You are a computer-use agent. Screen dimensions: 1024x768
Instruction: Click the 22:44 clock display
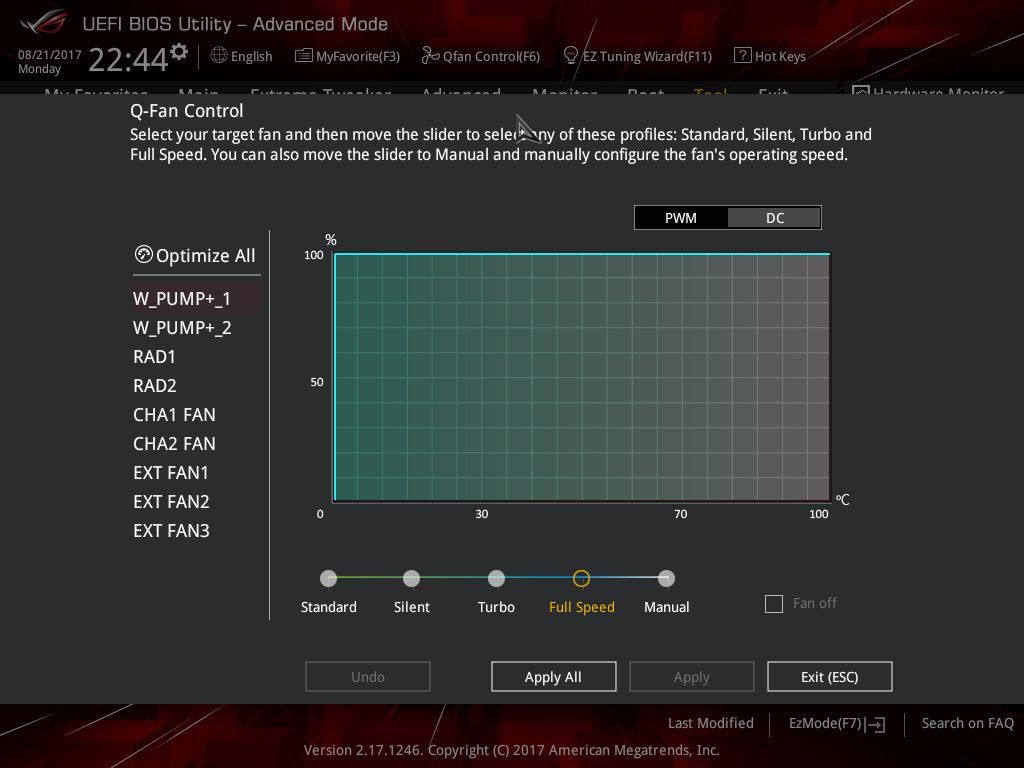pos(129,59)
